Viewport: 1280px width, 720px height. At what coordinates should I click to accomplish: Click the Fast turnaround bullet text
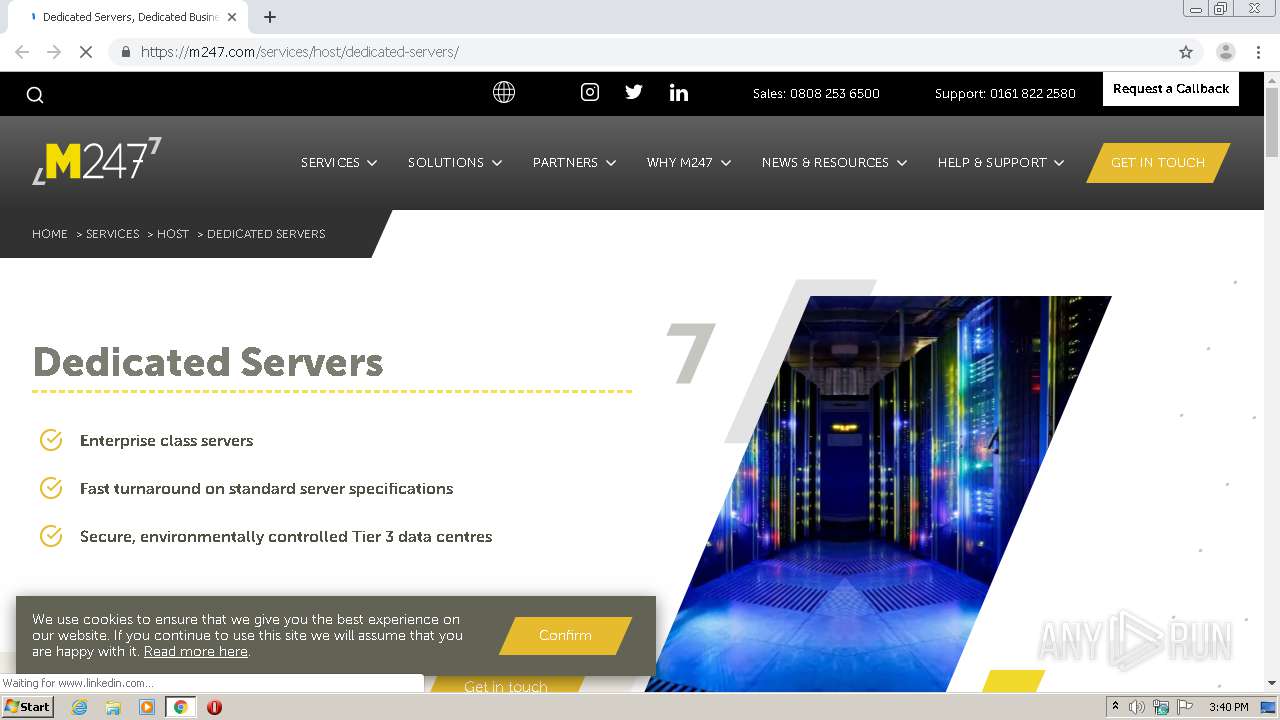[266, 489]
